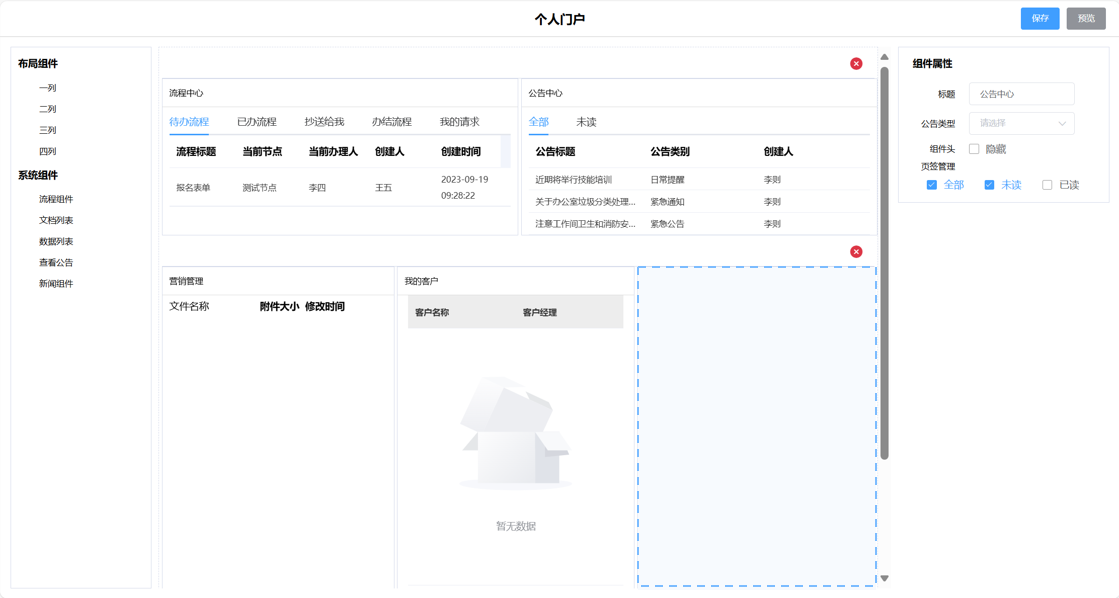Click the scrollbar up arrow
1119x598 pixels.
(884, 57)
